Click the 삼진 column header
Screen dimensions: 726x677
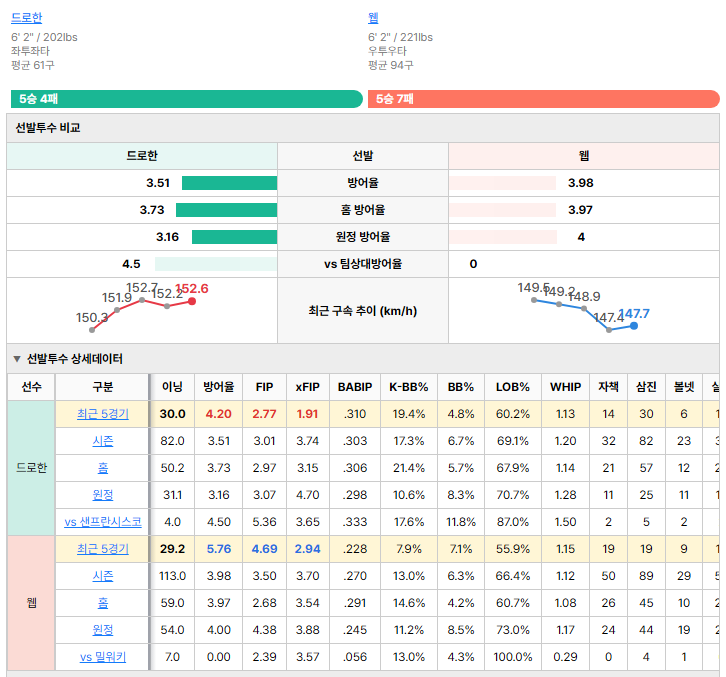coord(646,387)
